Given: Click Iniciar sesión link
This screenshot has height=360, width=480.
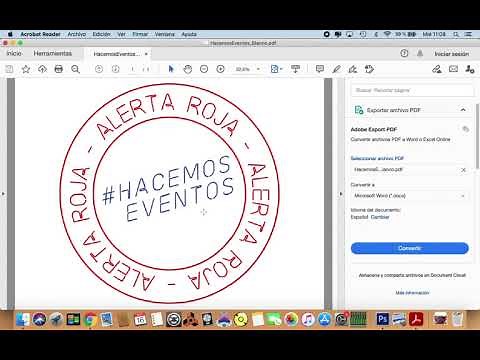Looking at the screenshot, I should coord(451,54).
